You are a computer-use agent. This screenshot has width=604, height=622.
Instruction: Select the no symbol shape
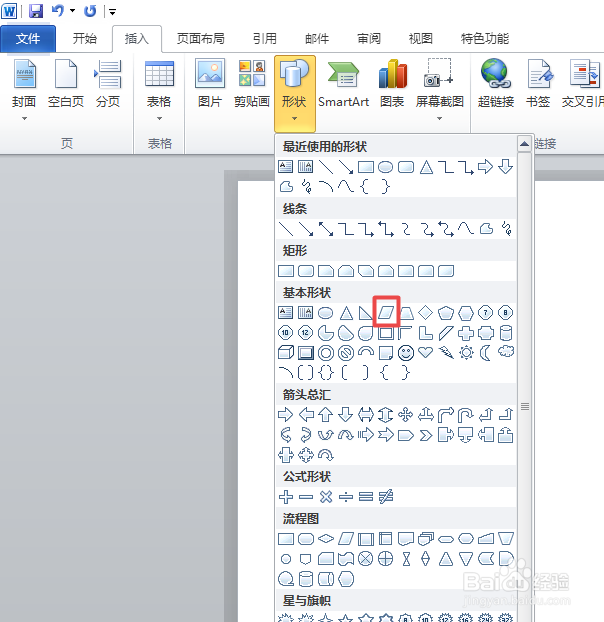point(346,353)
